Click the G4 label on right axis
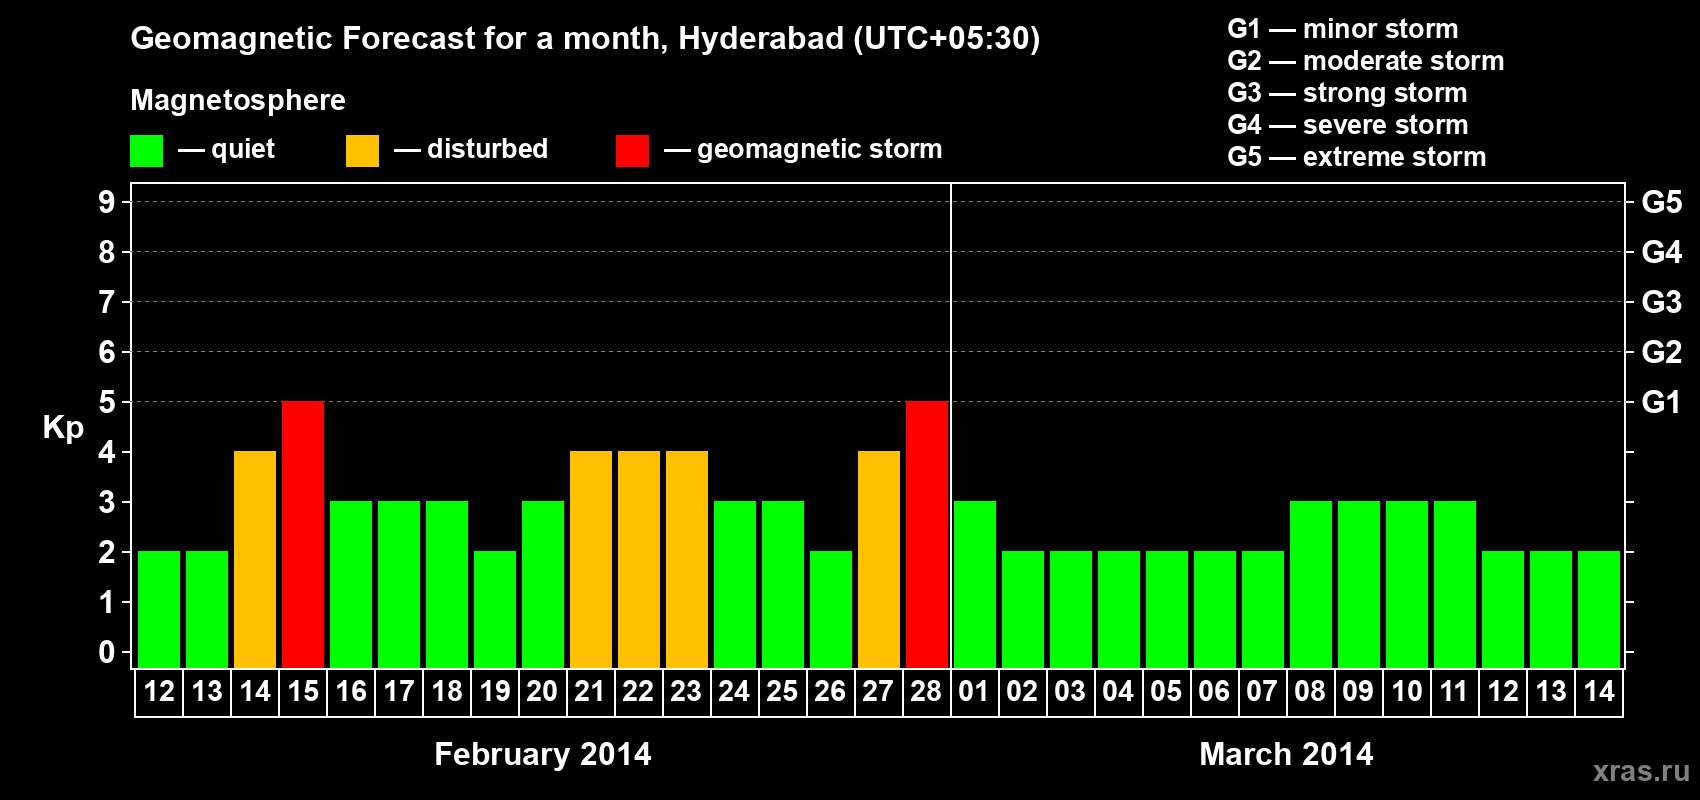The width and height of the screenshot is (1700, 800). [1662, 252]
